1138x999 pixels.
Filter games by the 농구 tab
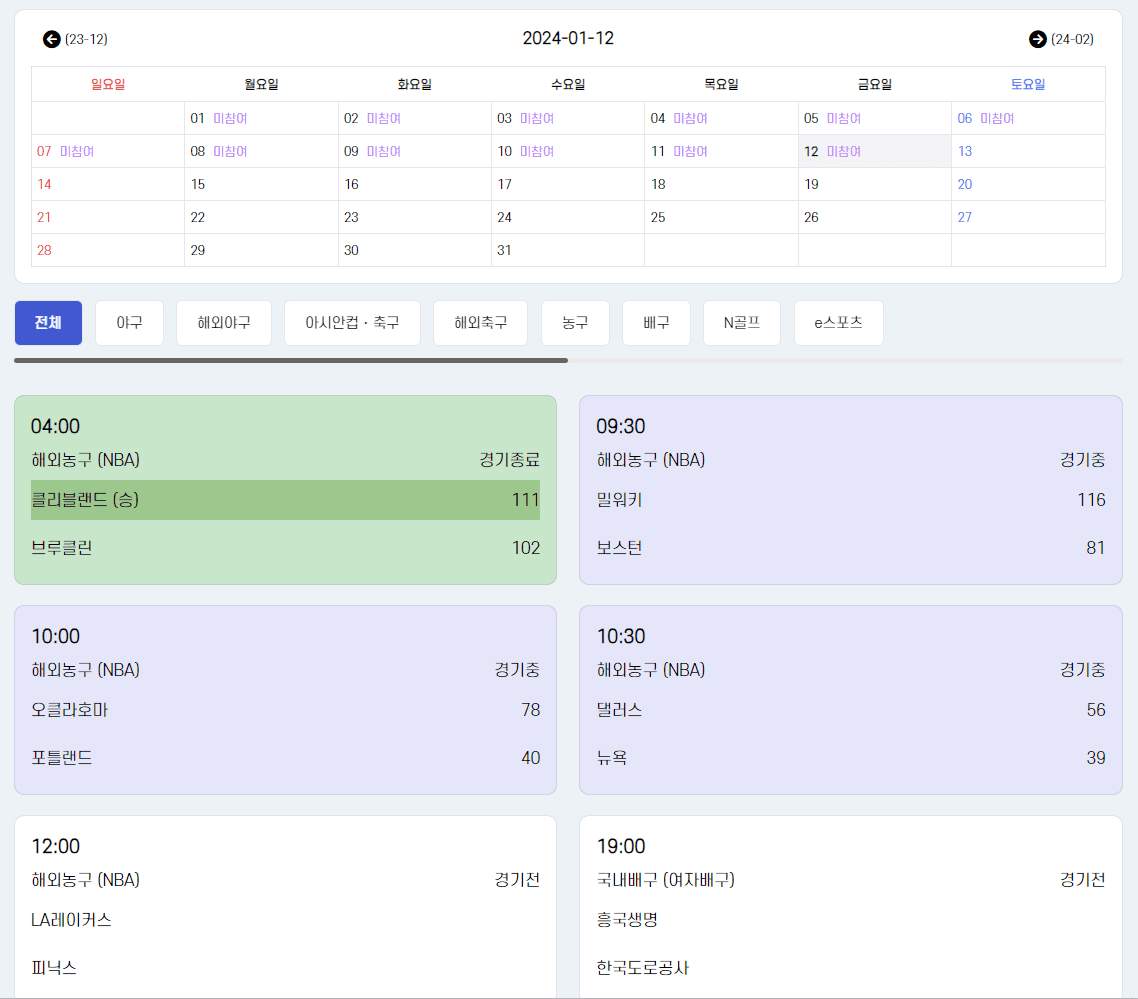(575, 323)
